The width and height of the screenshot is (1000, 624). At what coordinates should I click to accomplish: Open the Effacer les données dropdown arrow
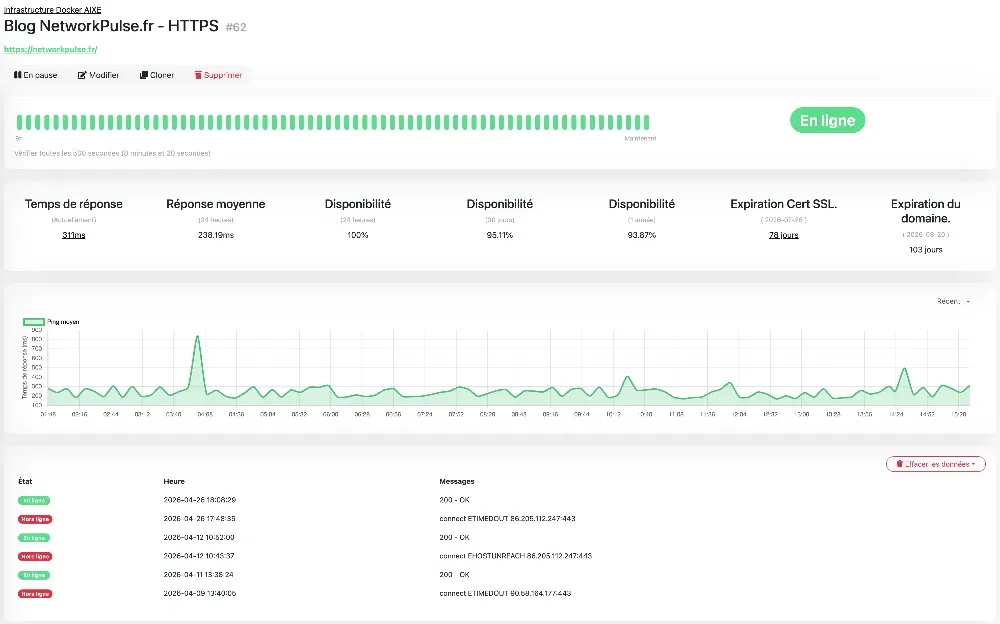click(x=973, y=464)
